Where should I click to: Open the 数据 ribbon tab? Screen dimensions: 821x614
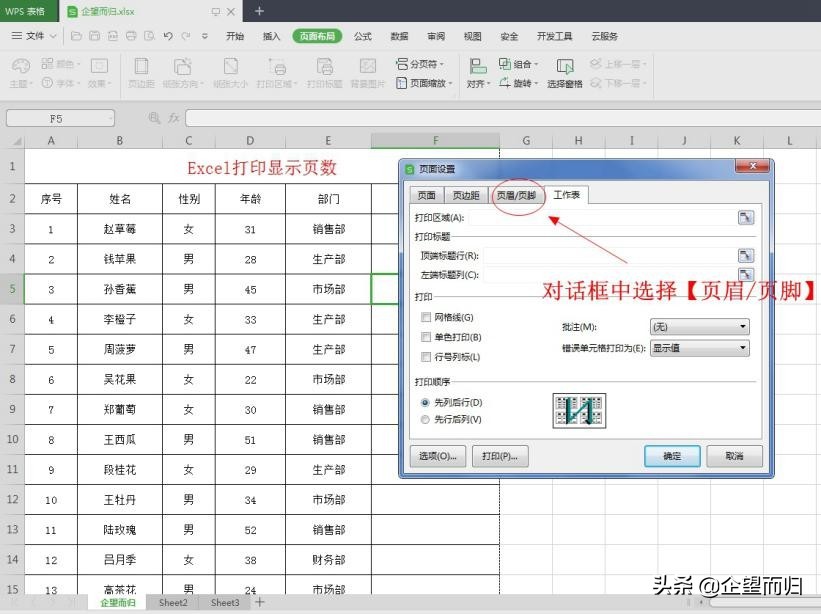(x=399, y=36)
